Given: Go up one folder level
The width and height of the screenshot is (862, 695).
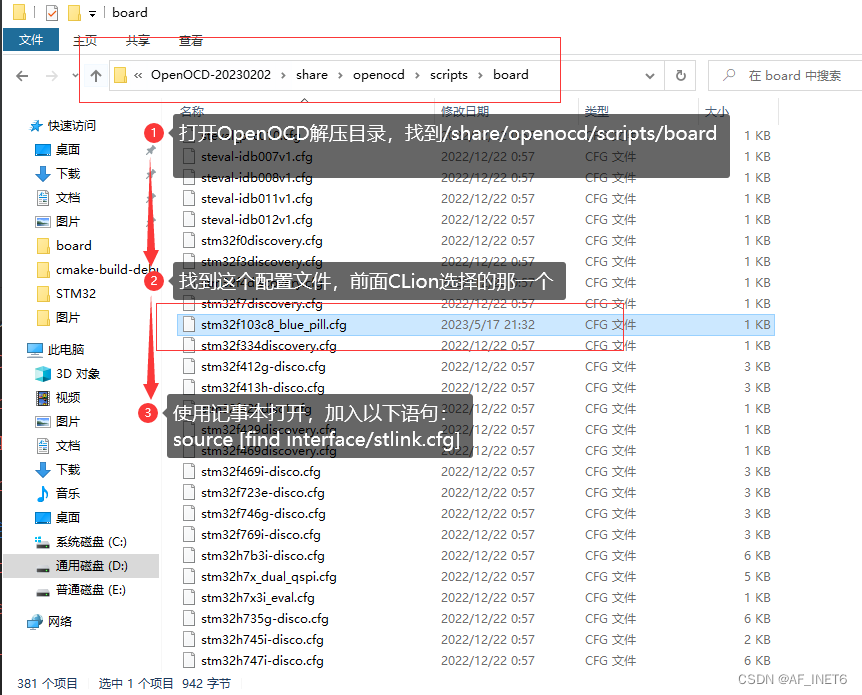Looking at the screenshot, I should [x=96, y=75].
